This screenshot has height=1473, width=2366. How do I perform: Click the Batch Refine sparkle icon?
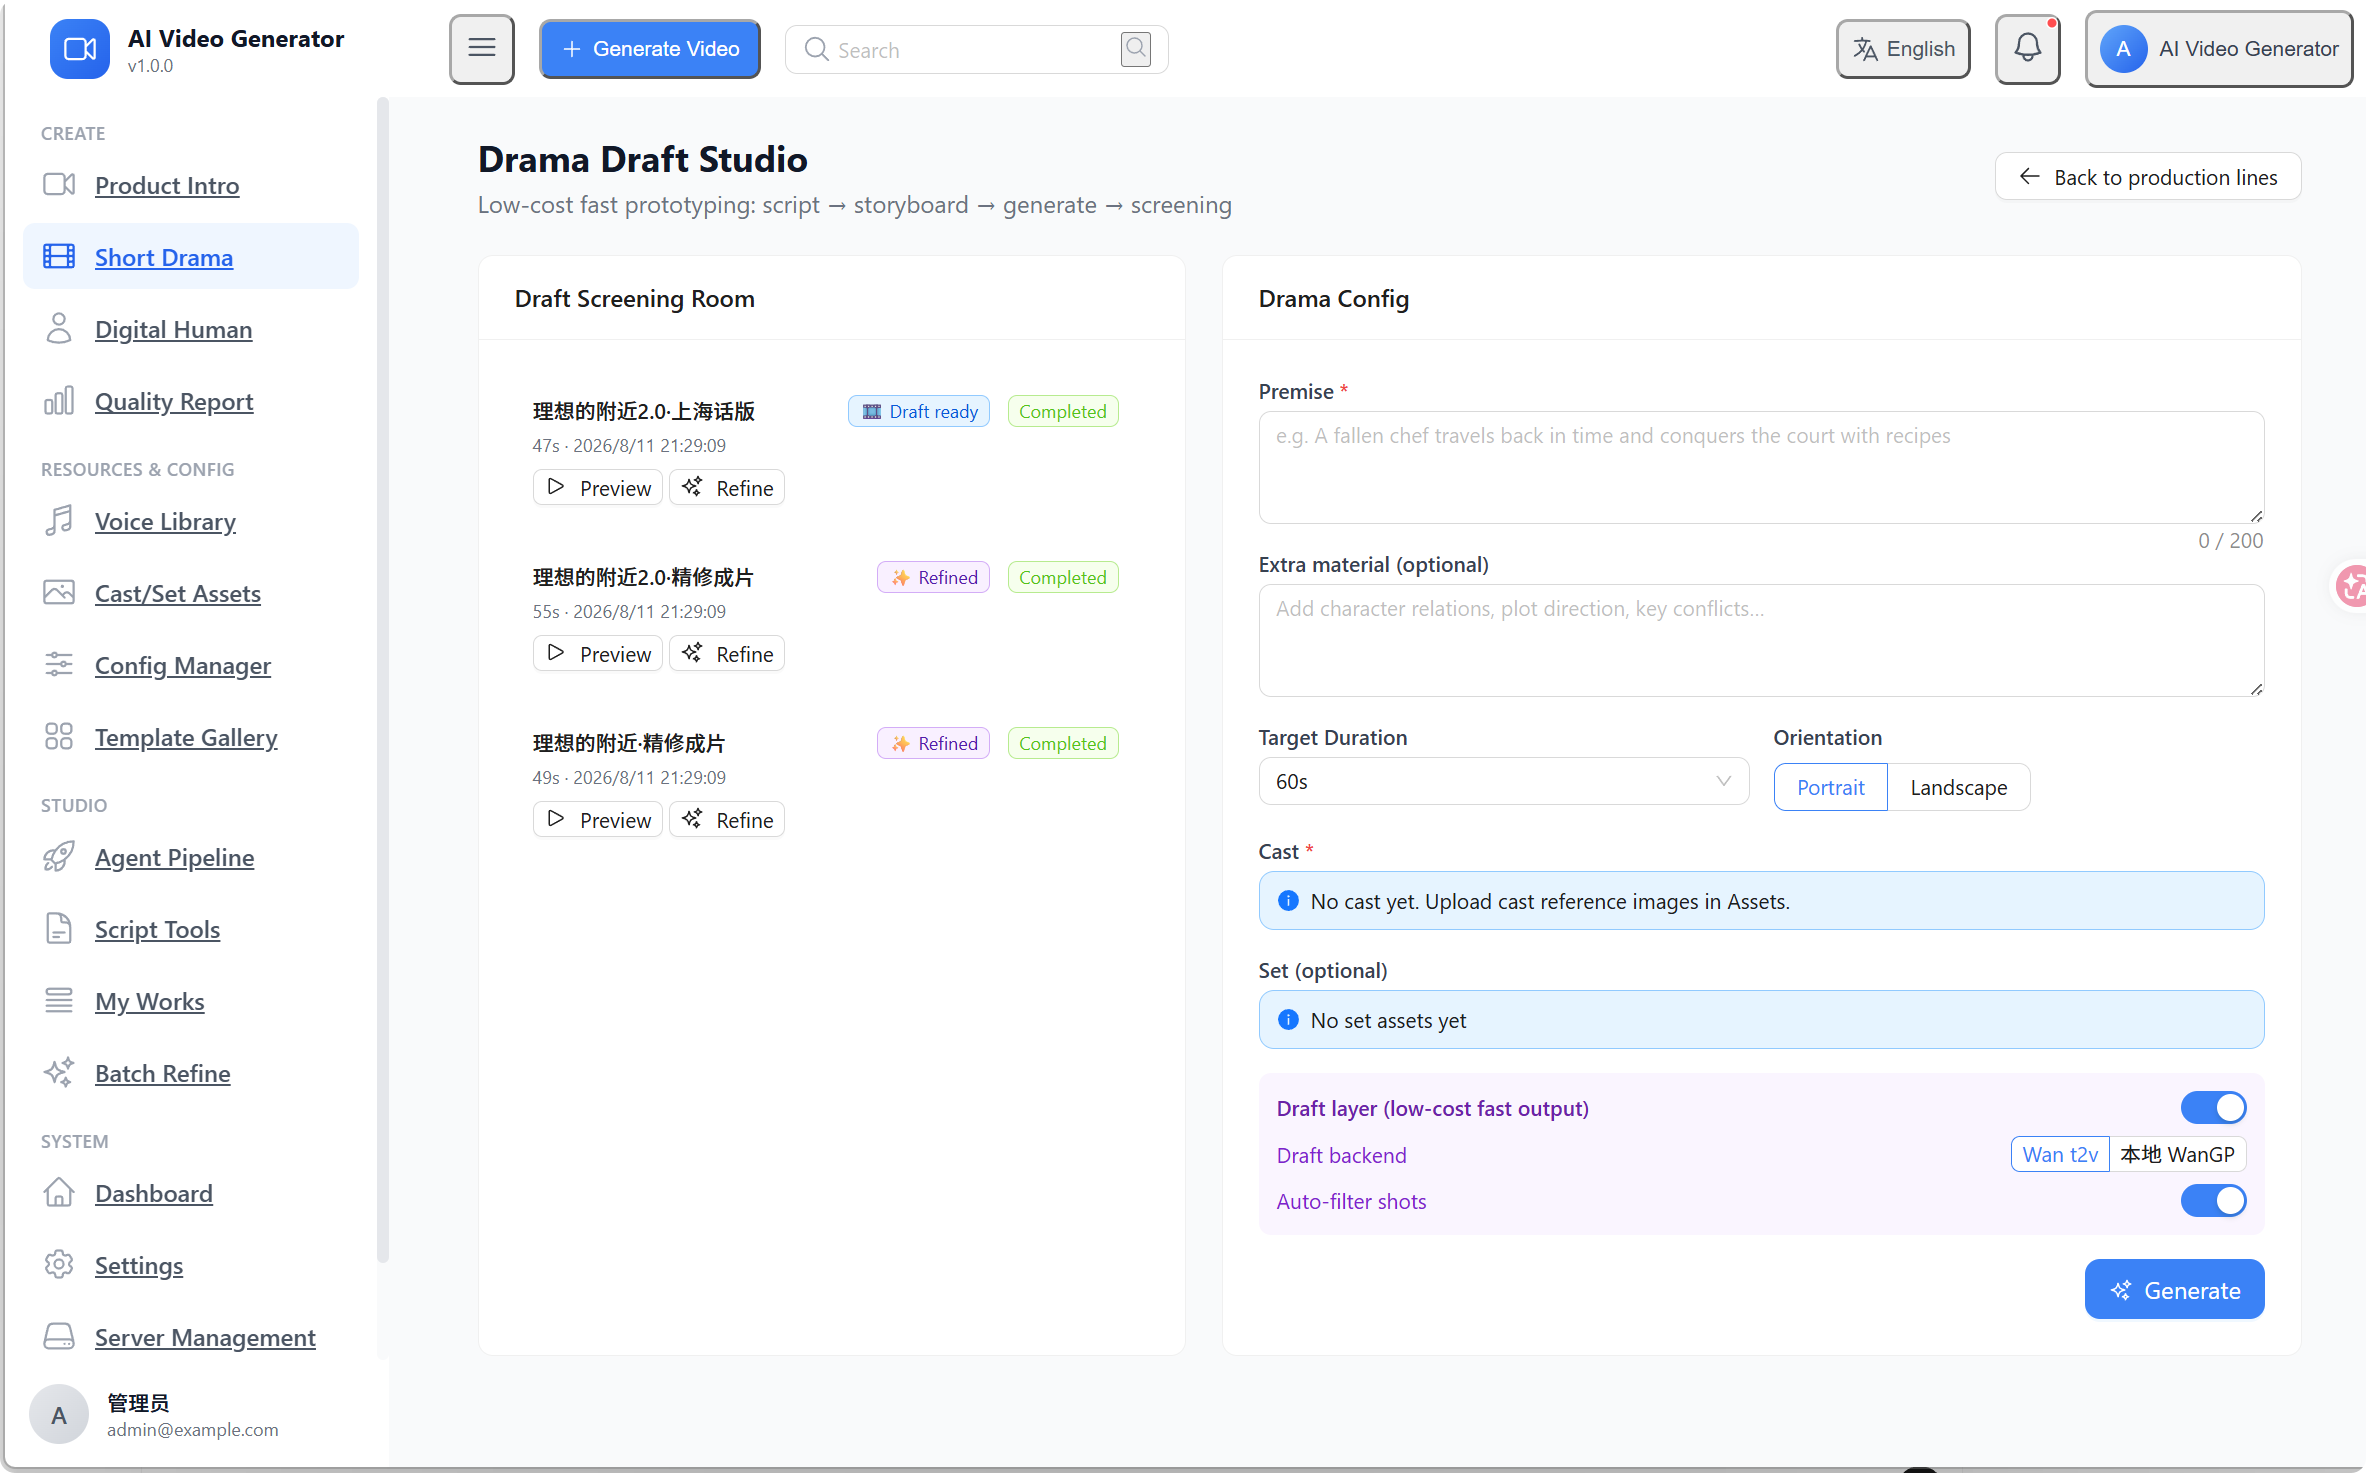(x=59, y=1073)
